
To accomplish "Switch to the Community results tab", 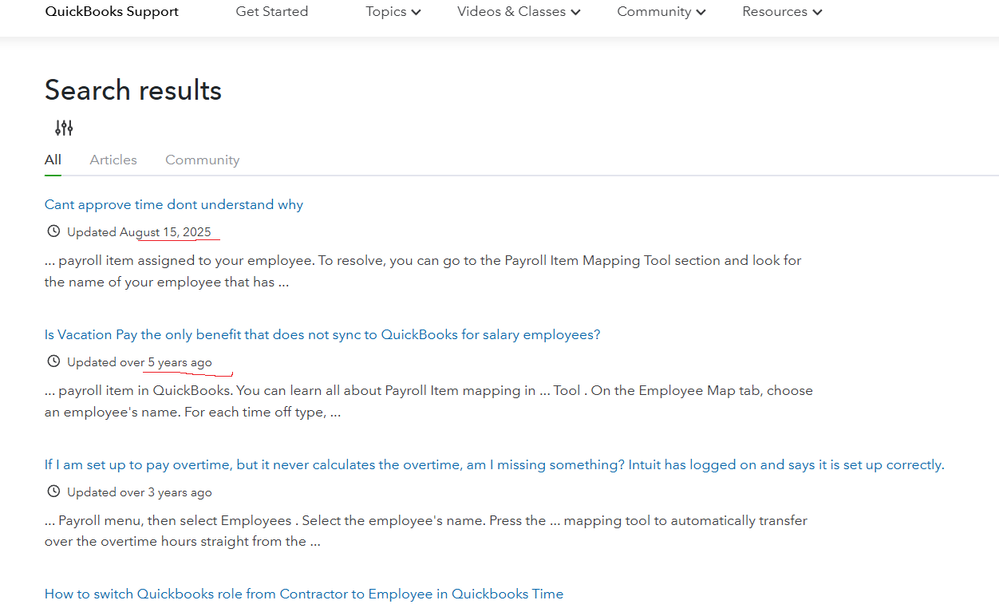I will pos(202,160).
